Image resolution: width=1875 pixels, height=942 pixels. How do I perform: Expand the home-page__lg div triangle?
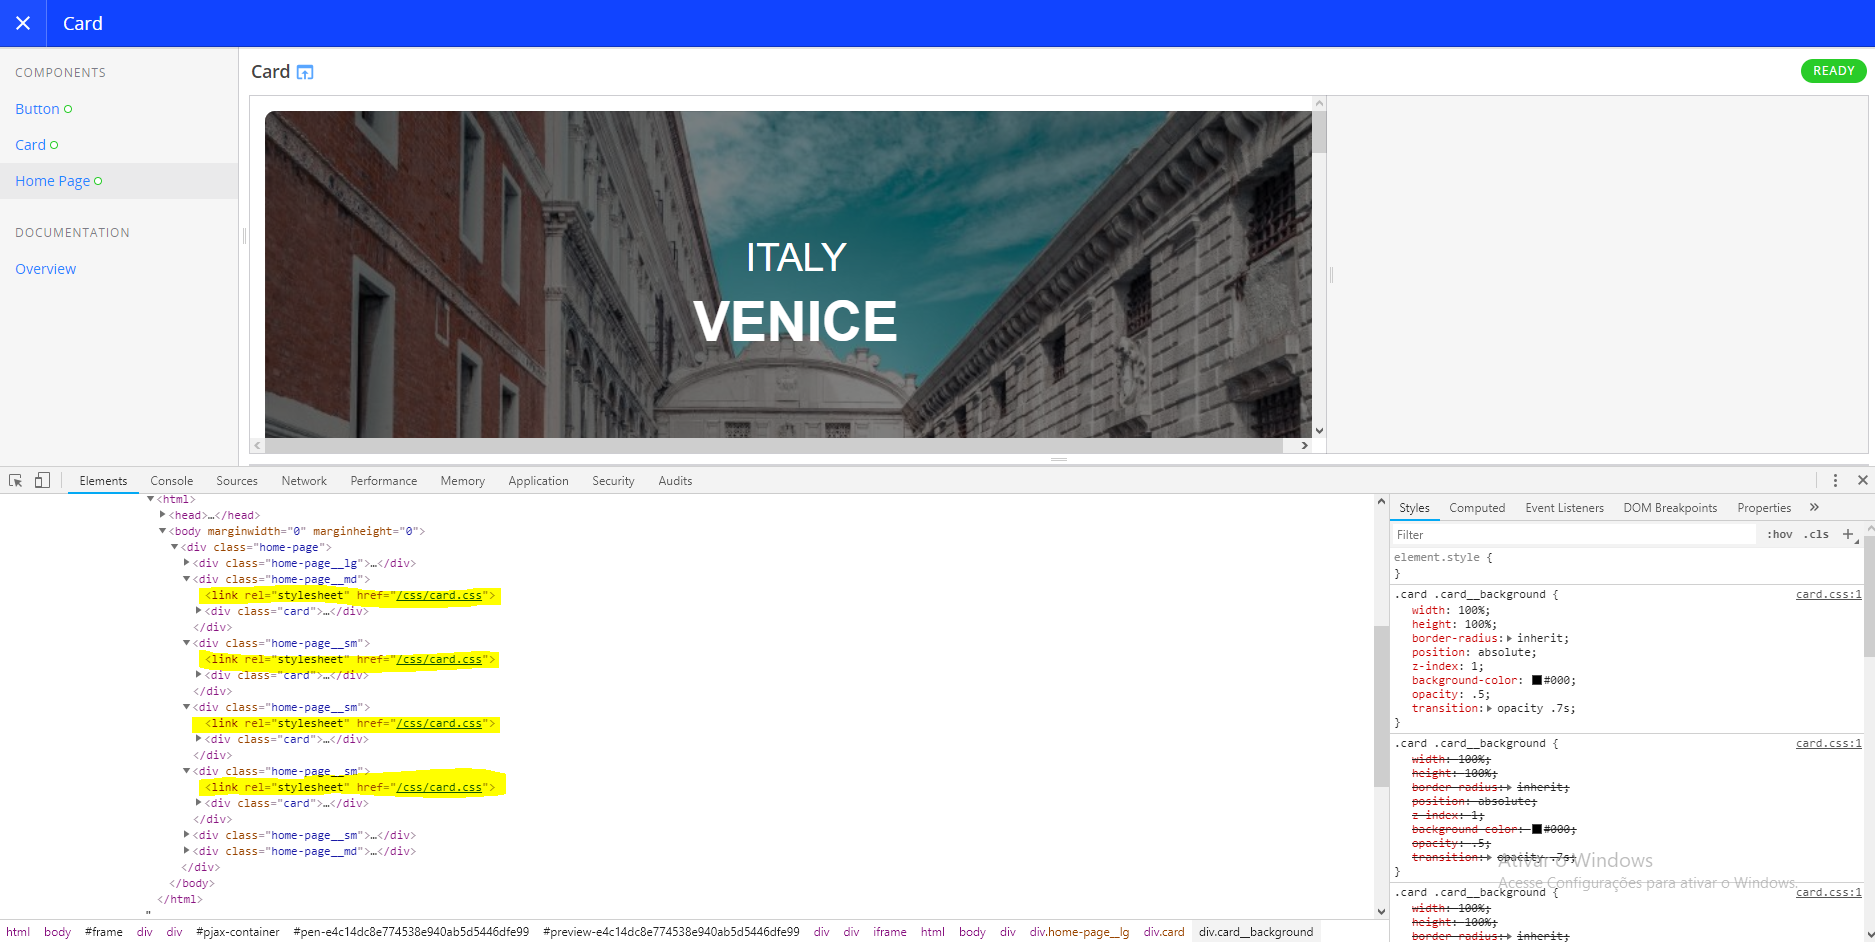coord(187,563)
